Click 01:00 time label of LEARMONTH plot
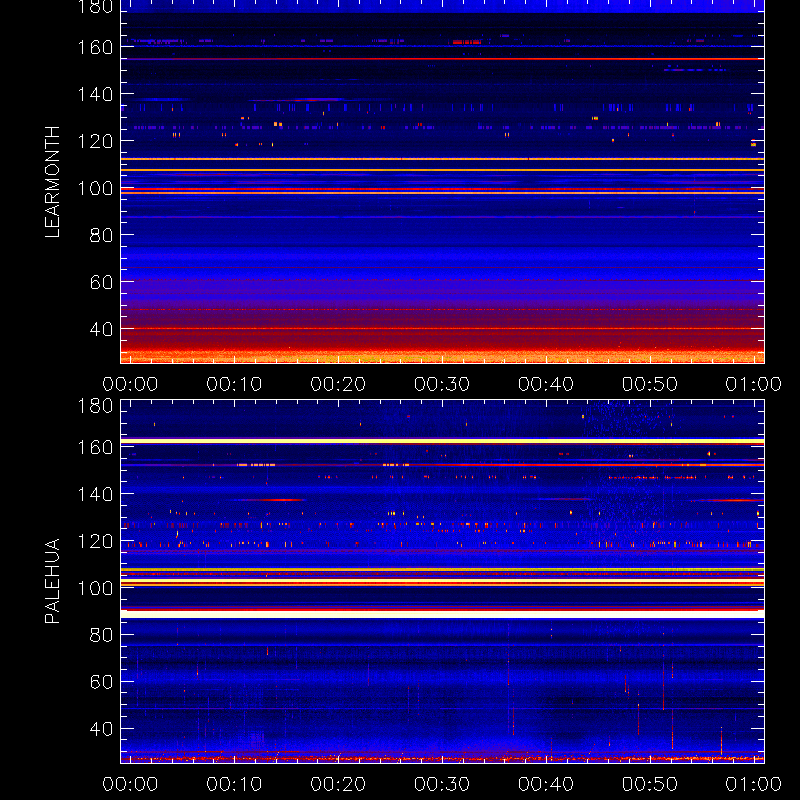800x800 pixels. 754,384
